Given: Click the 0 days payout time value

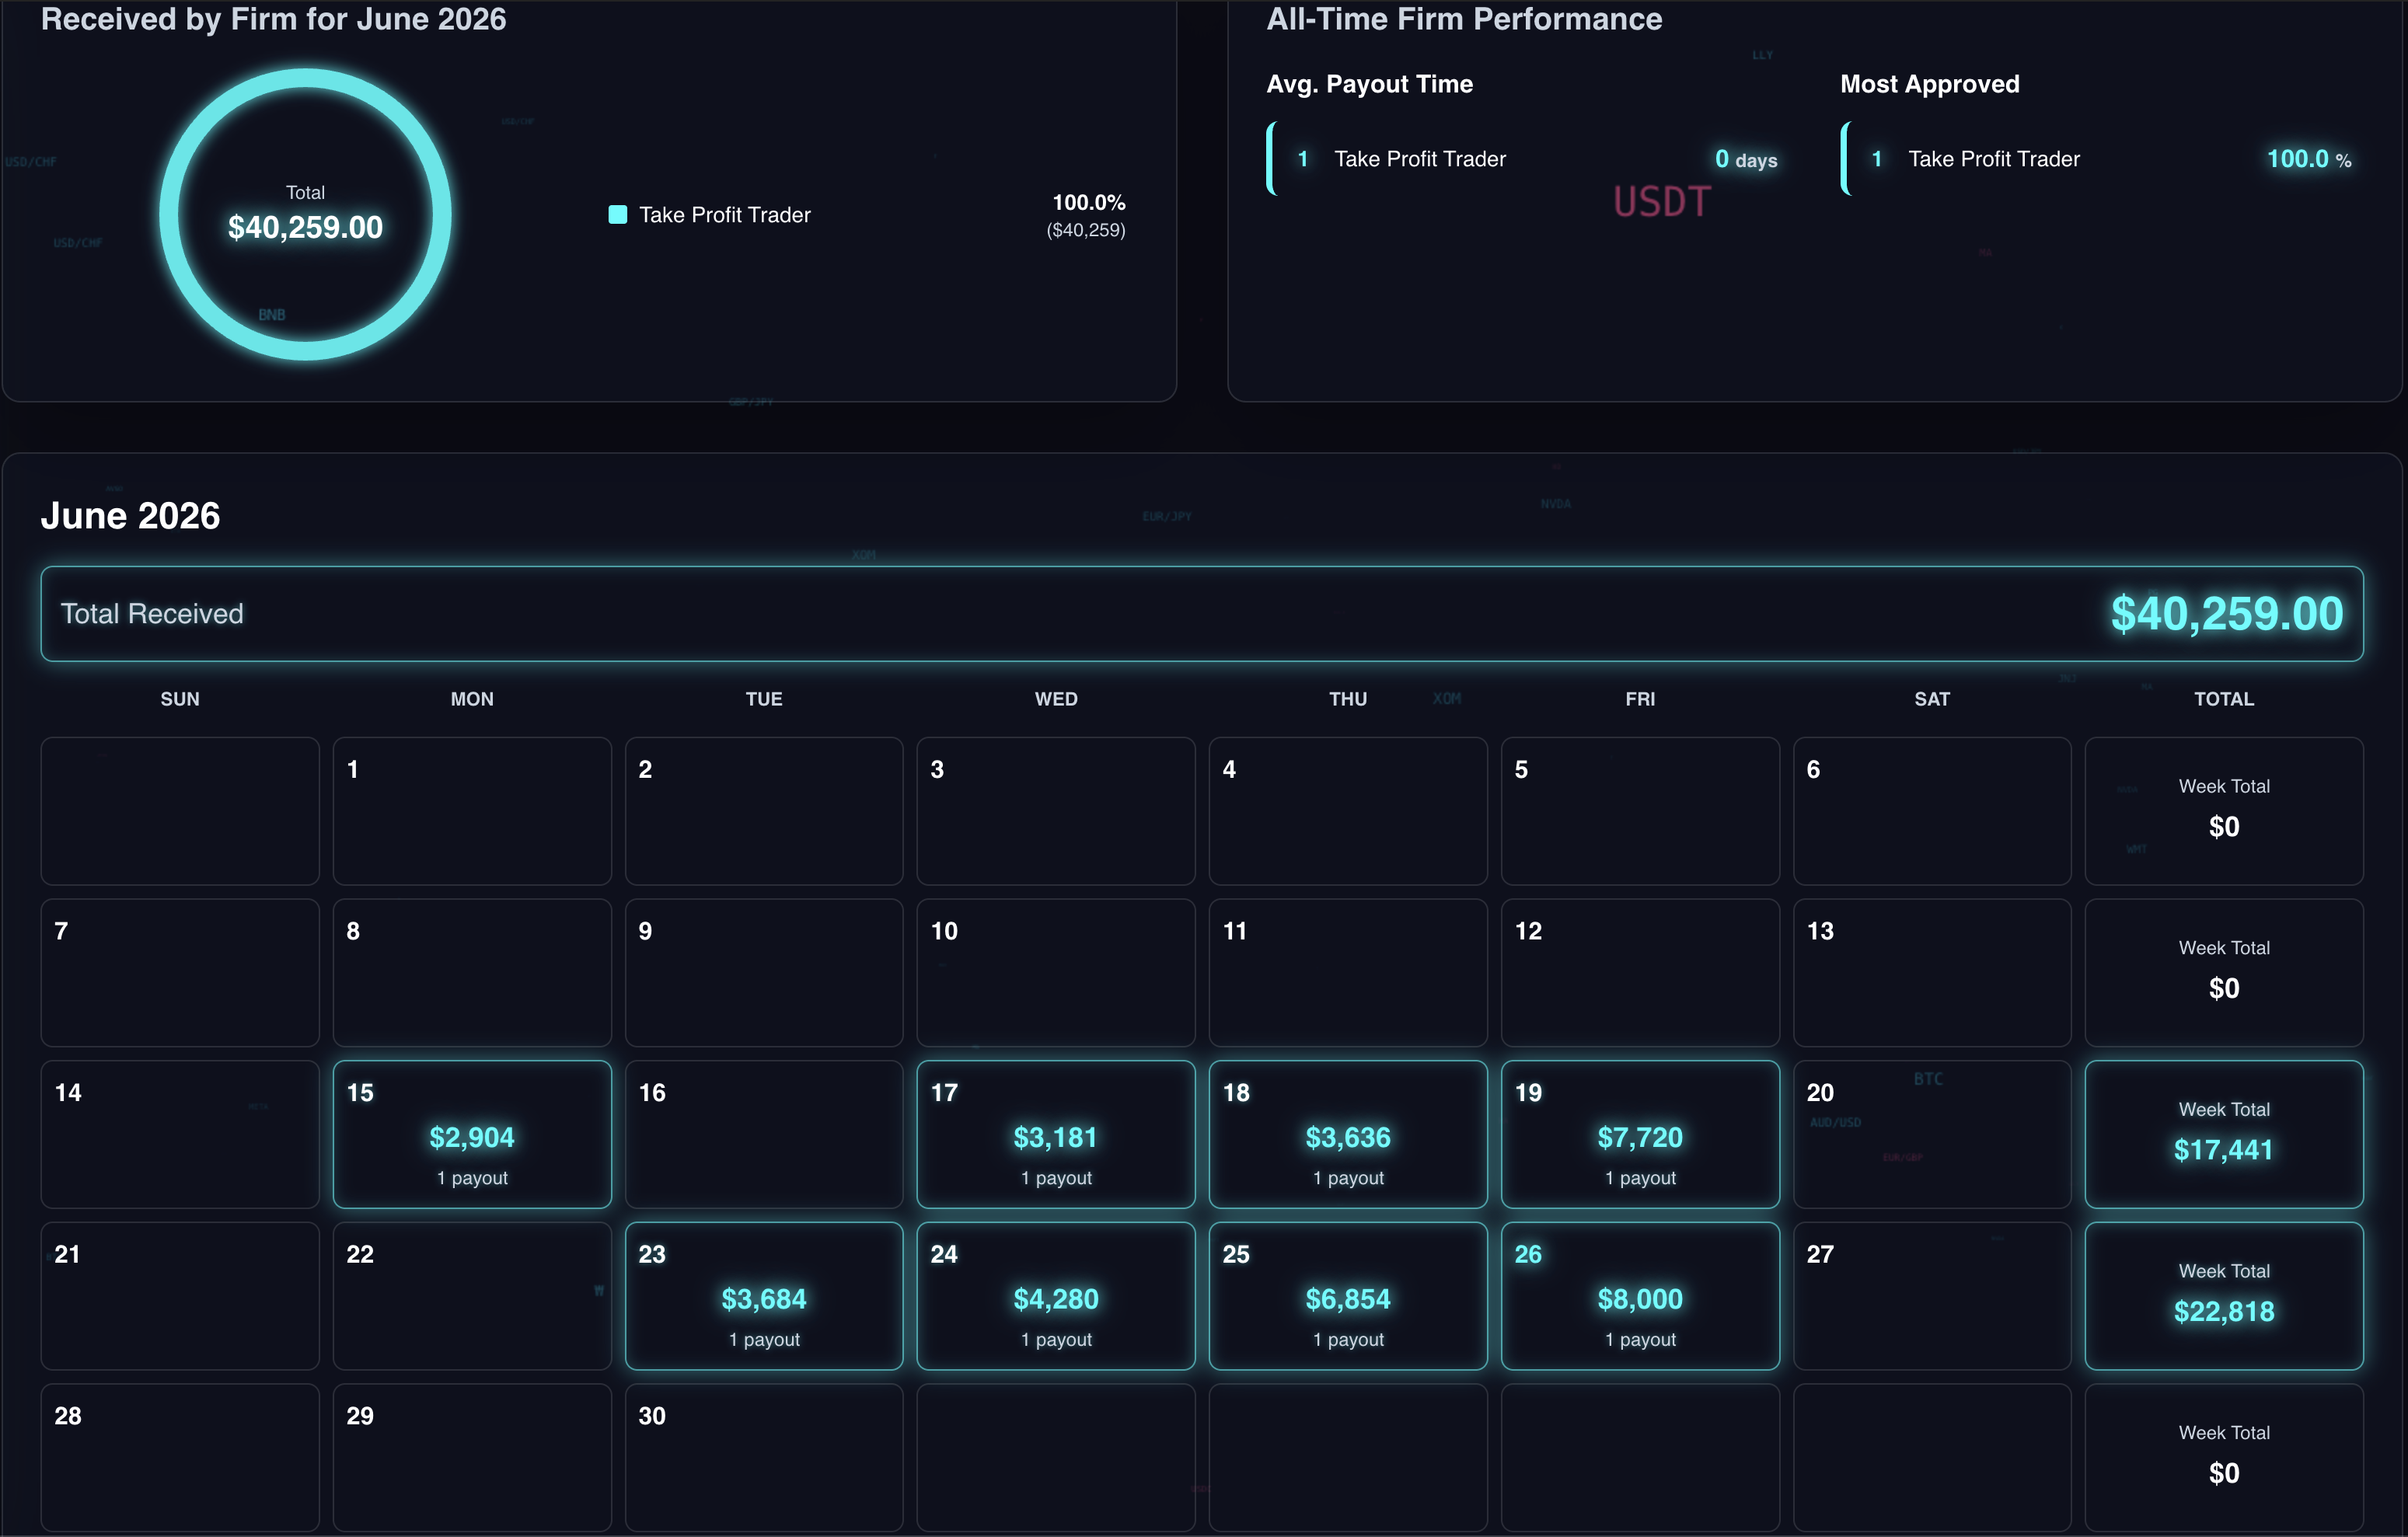Looking at the screenshot, I should click(1746, 159).
